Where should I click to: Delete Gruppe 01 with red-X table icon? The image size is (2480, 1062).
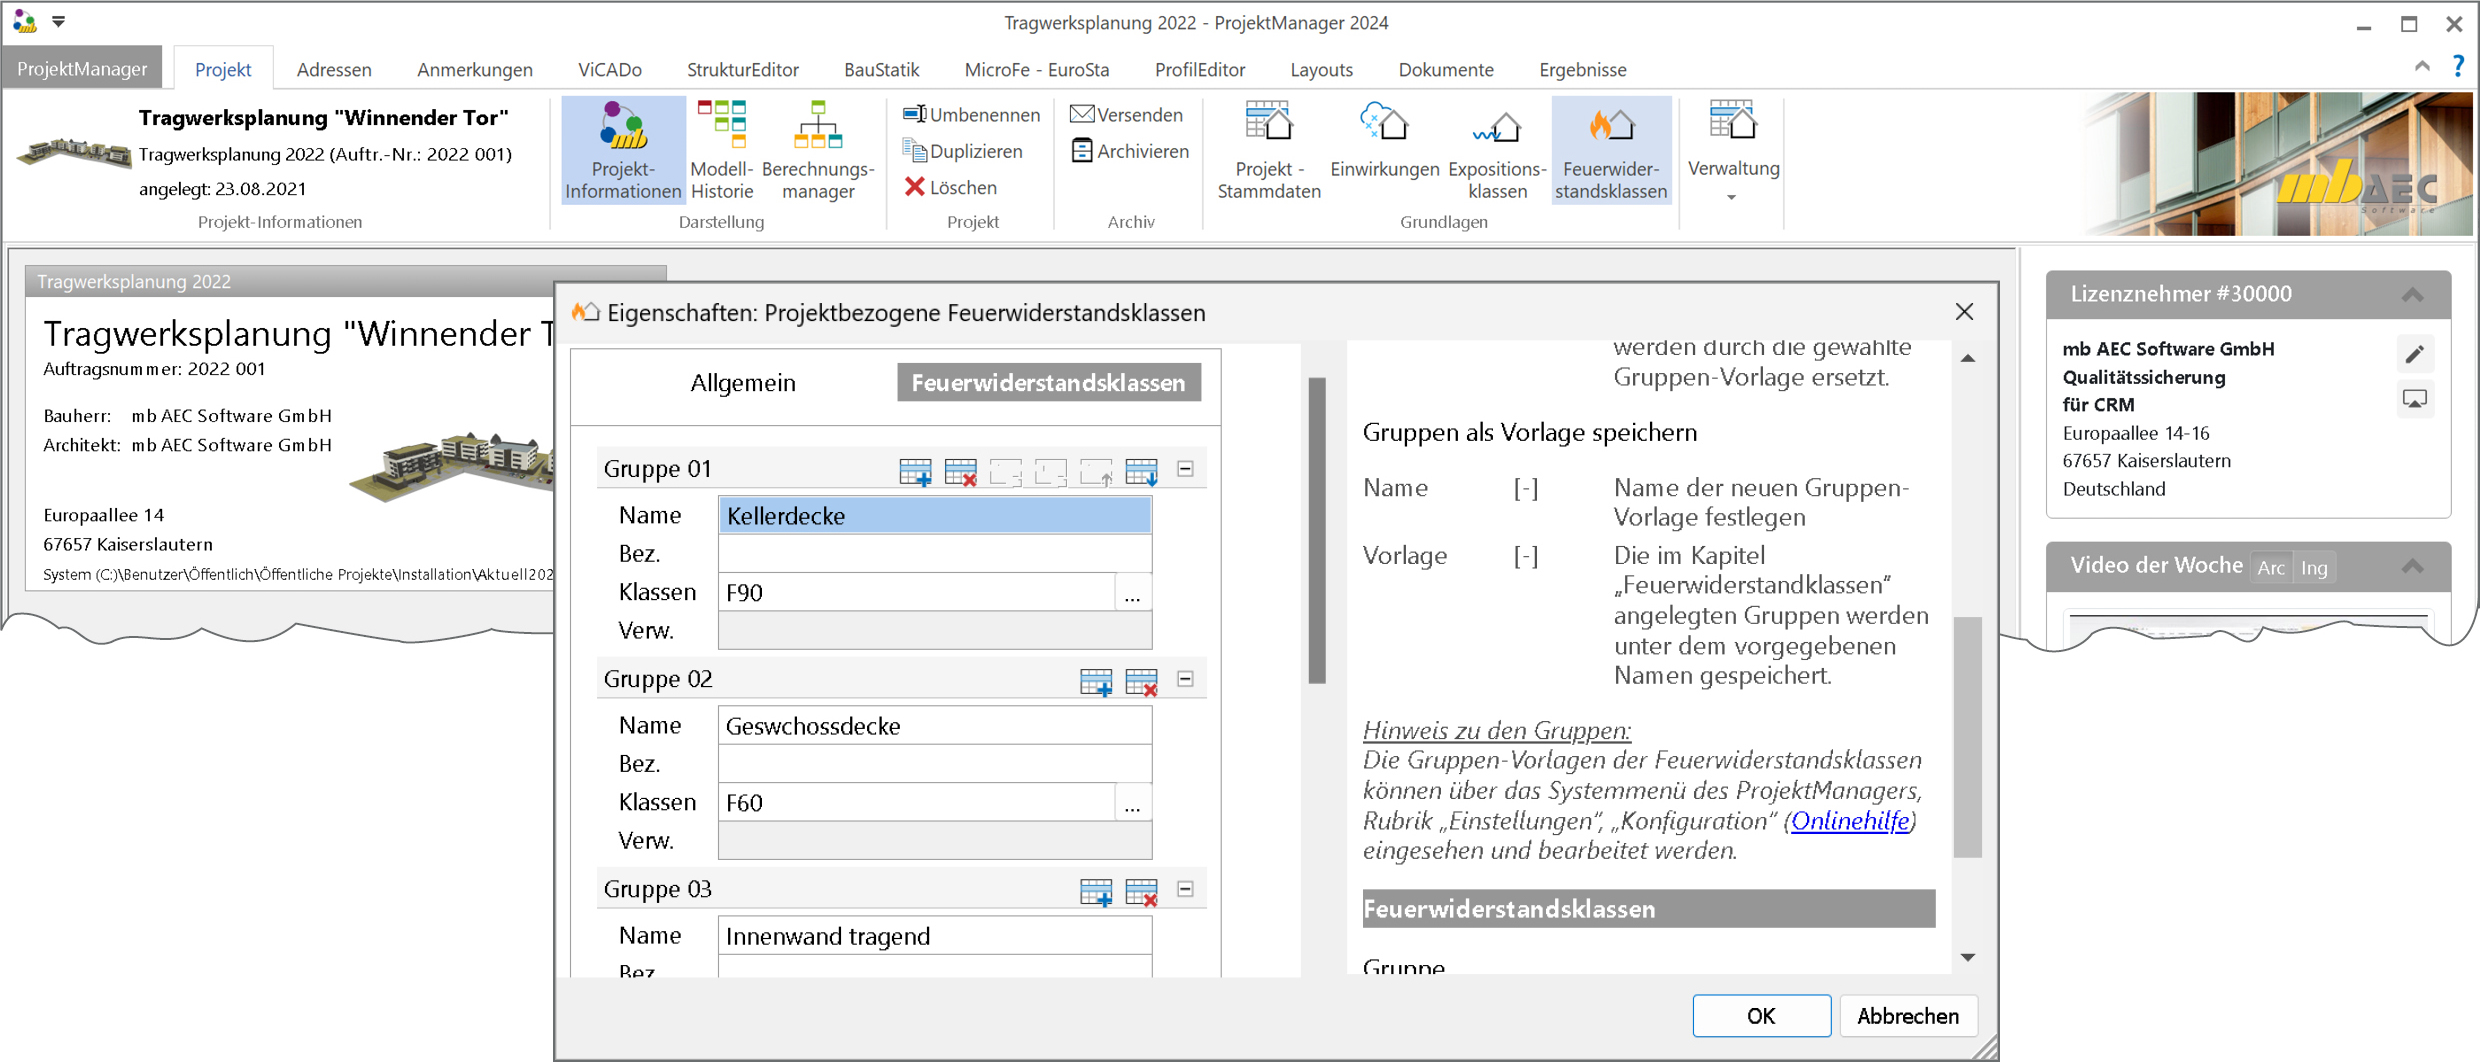pyautogui.click(x=960, y=471)
